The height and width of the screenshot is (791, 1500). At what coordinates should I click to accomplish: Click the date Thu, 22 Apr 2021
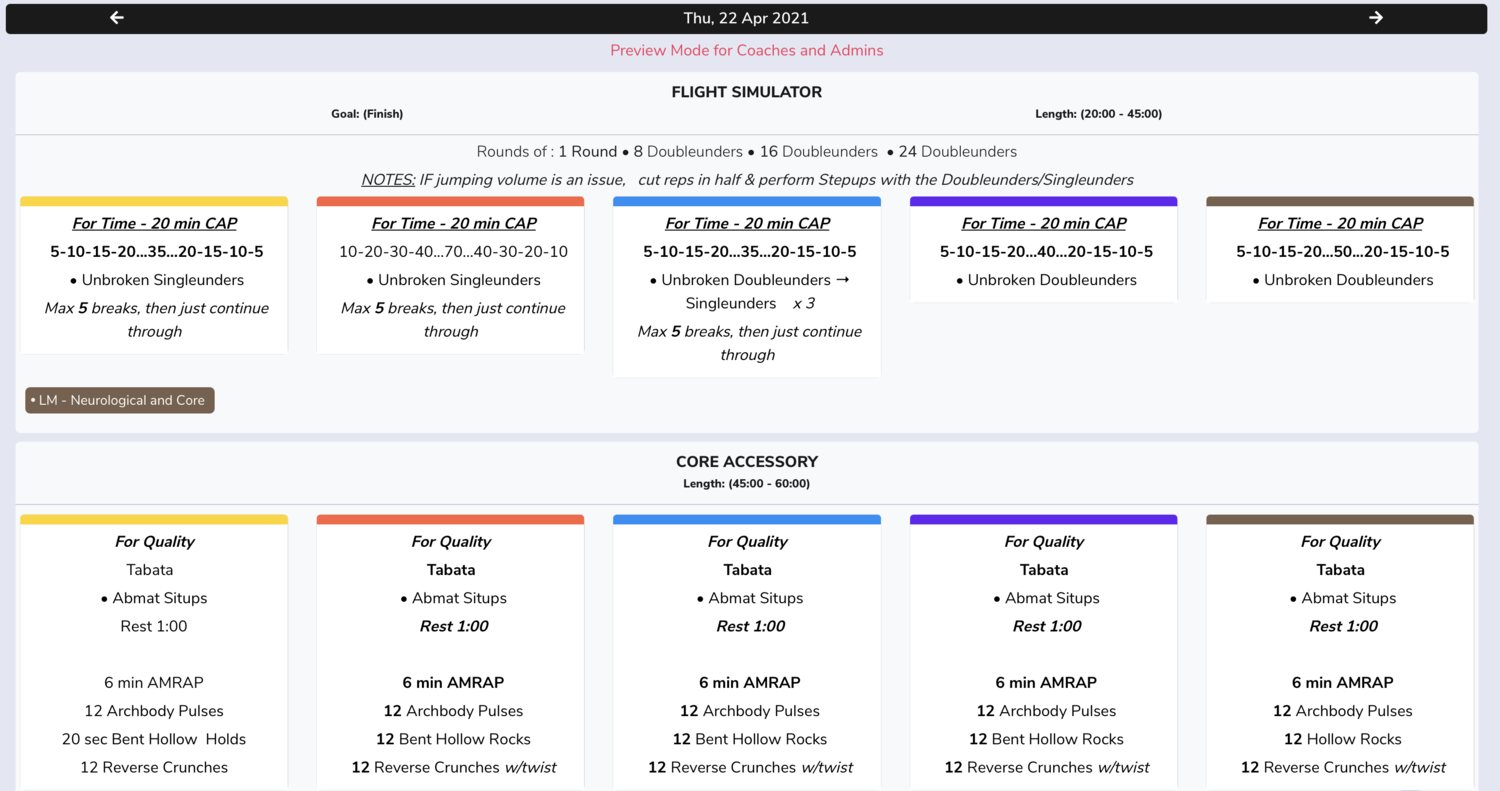coord(746,18)
